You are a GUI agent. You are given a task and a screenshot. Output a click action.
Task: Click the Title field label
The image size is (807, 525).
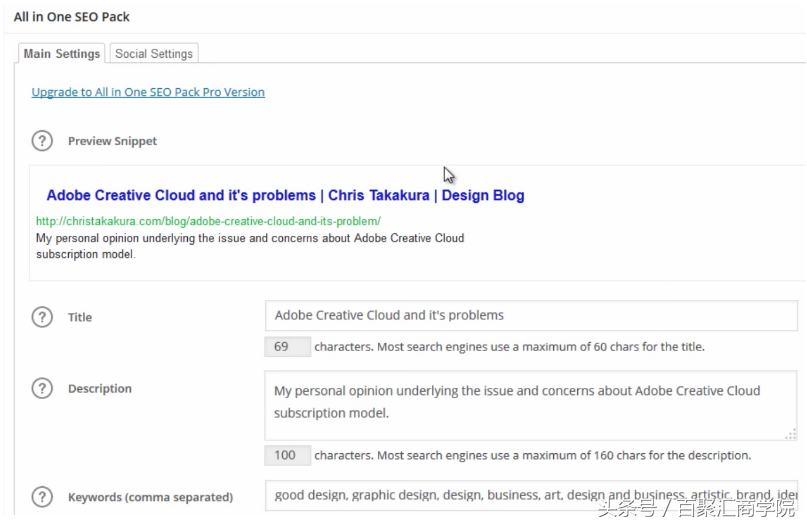(x=80, y=318)
